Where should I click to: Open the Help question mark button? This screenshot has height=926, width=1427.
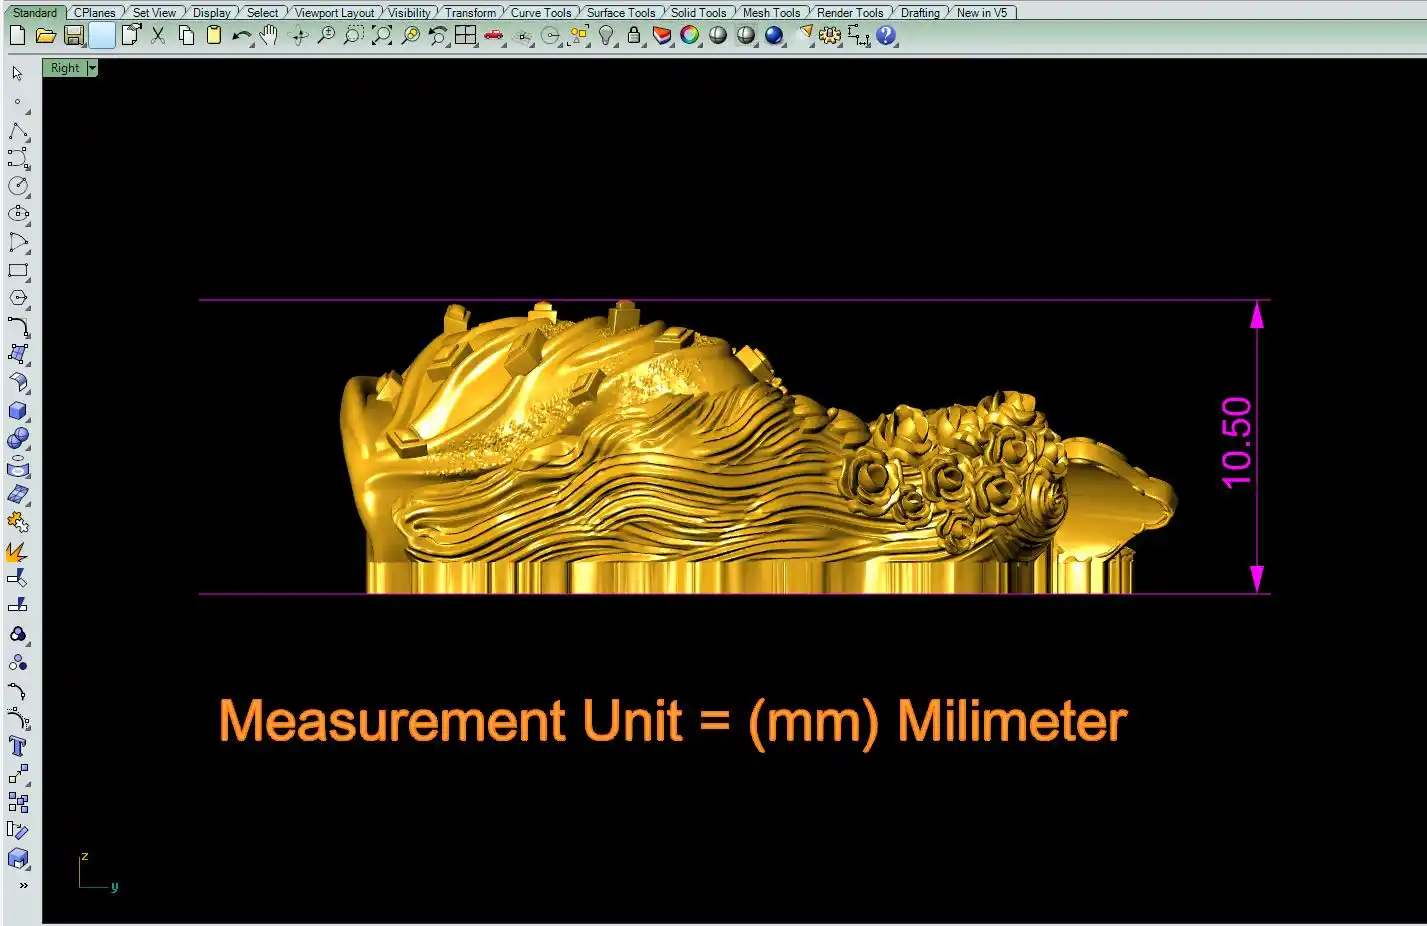(886, 36)
